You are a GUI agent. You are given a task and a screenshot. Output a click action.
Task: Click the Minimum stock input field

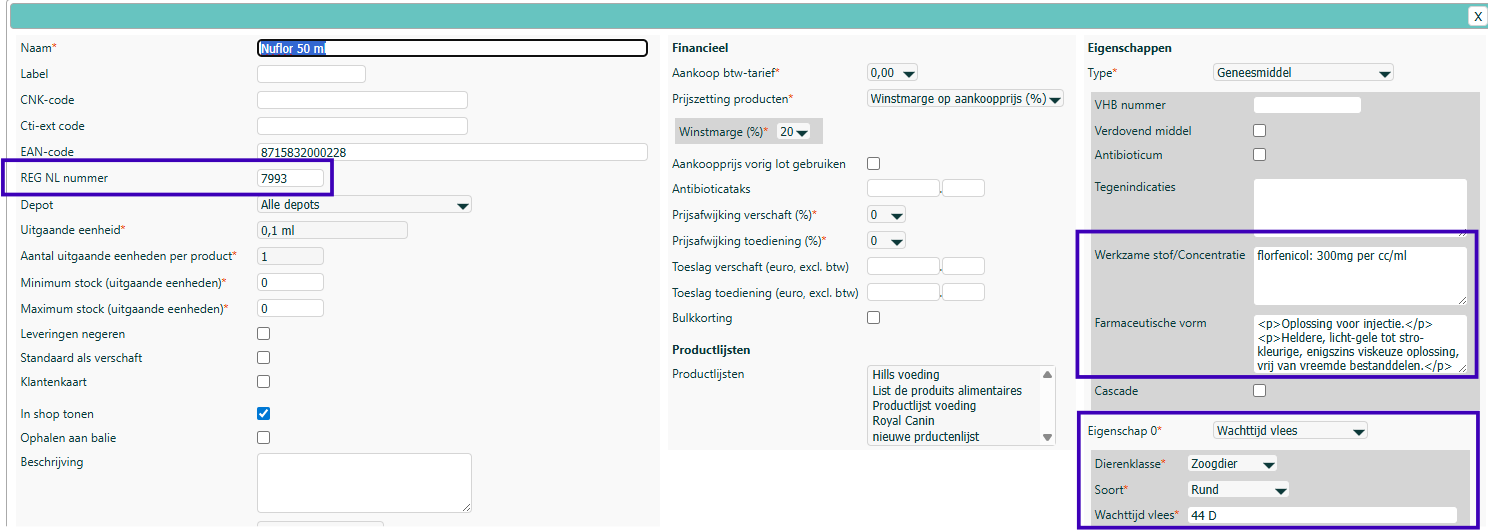[290, 282]
